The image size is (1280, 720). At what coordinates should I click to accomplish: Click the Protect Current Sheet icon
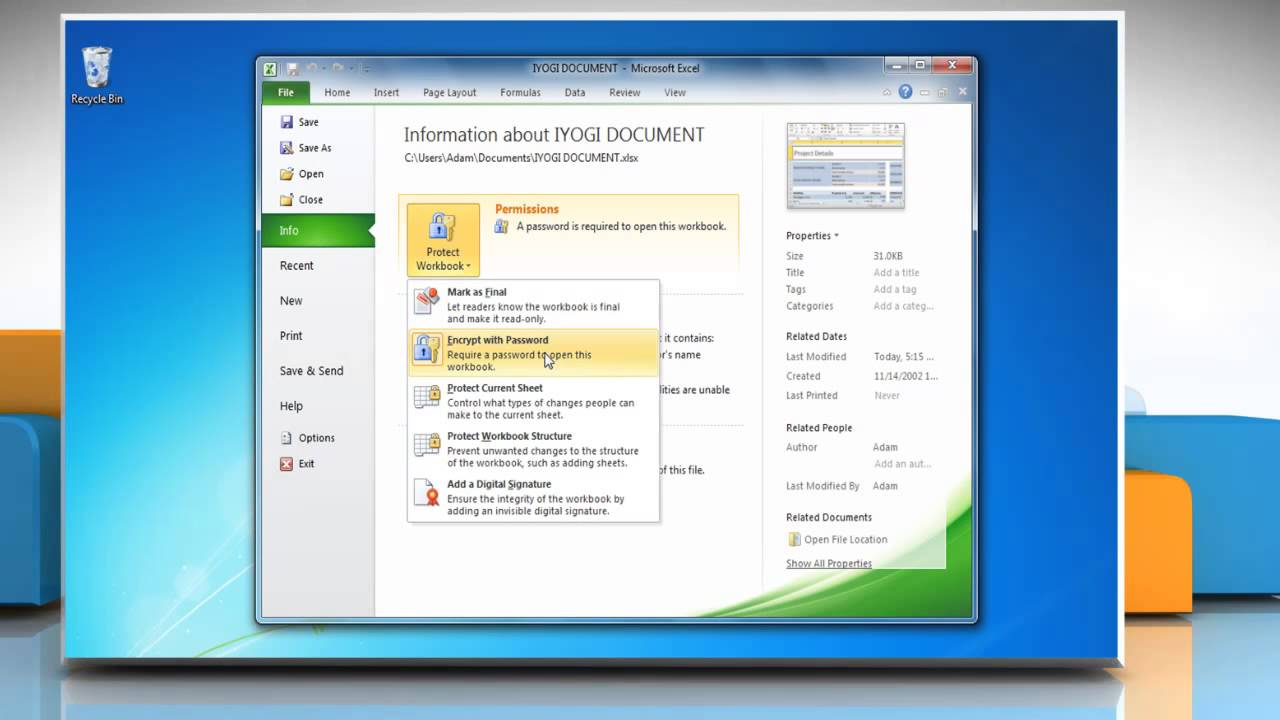point(427,398)
